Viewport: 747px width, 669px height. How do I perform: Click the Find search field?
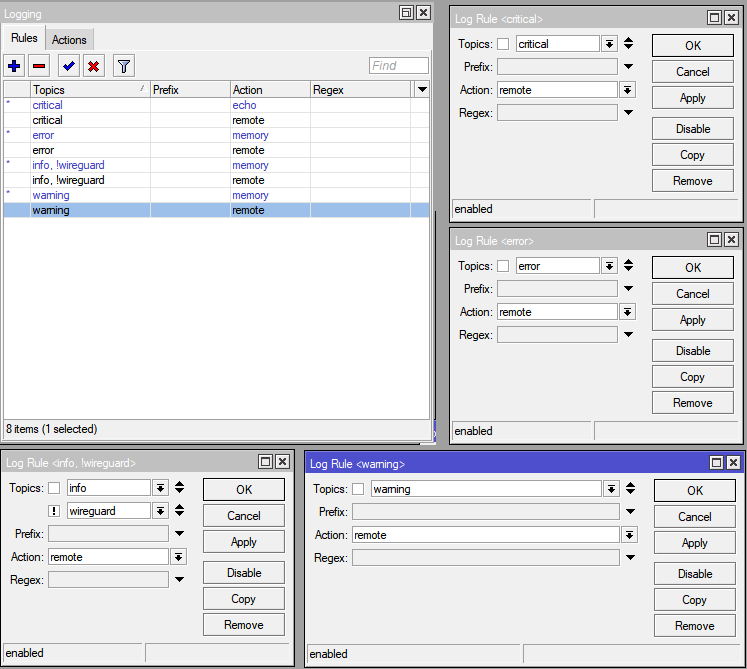(398, 66)
